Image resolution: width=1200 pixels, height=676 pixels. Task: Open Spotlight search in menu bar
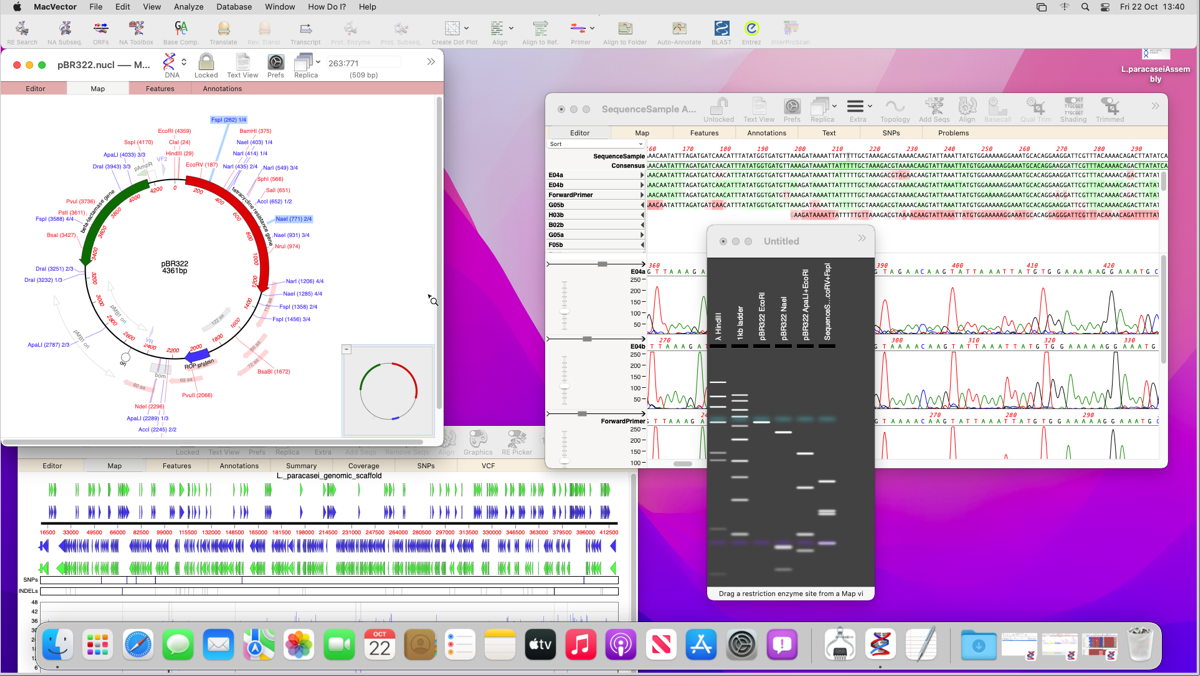click(1085, 7)
